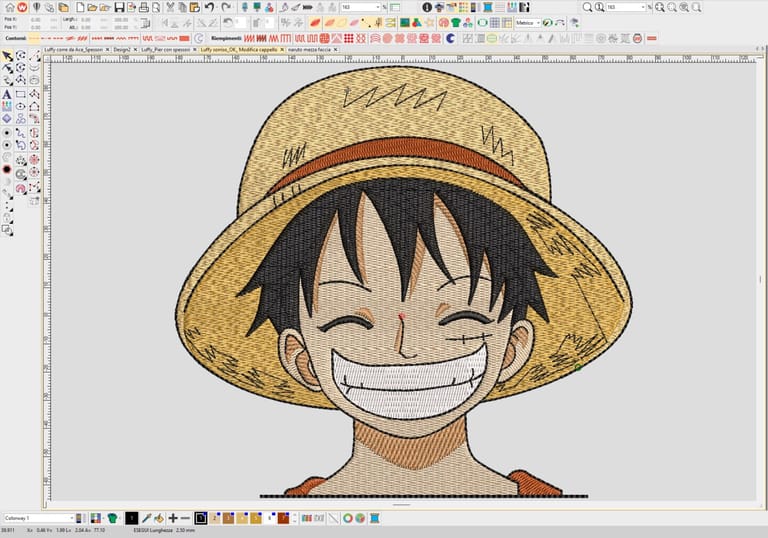Click the grid display icon
Viewport: 768px width, 538px height.
pos(495,23)
